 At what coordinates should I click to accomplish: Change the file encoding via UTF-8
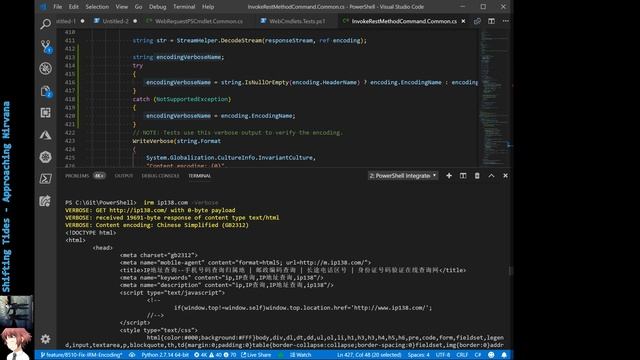point(443,355)
